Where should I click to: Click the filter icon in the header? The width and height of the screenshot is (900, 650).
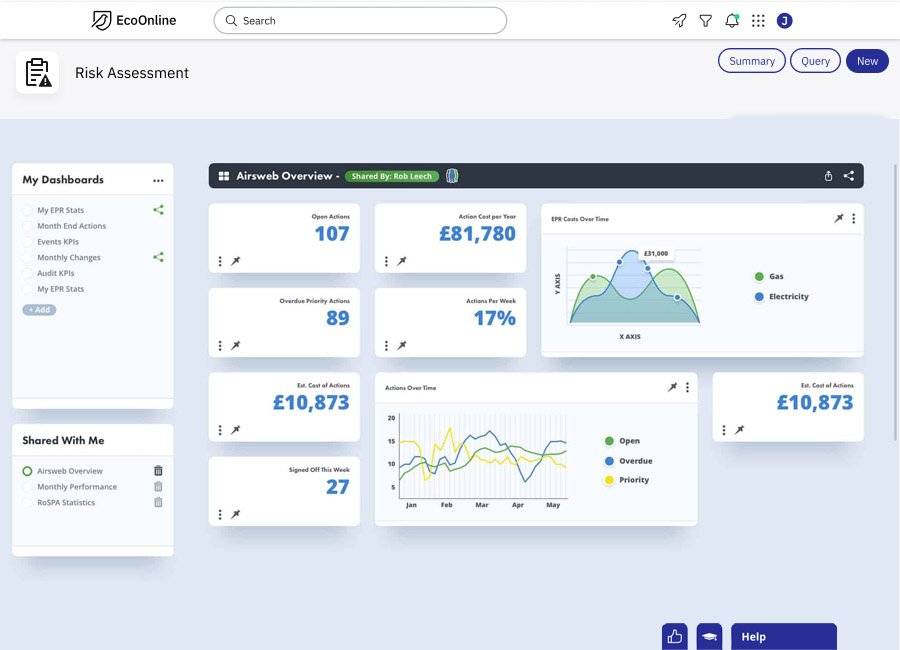(x=706, y=19)
